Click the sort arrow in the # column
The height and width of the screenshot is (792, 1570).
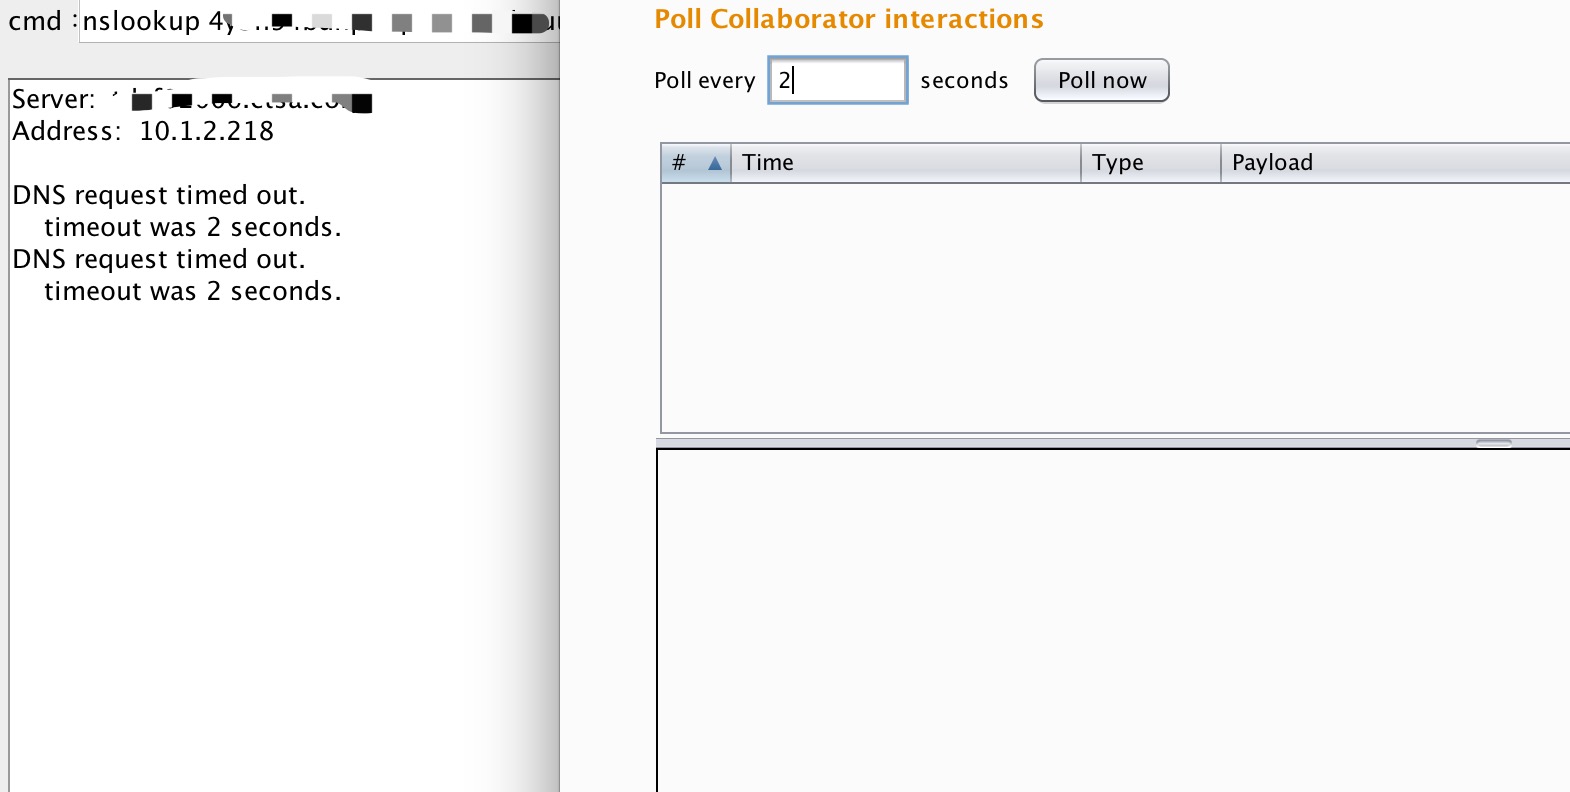[x=715, y=163]
